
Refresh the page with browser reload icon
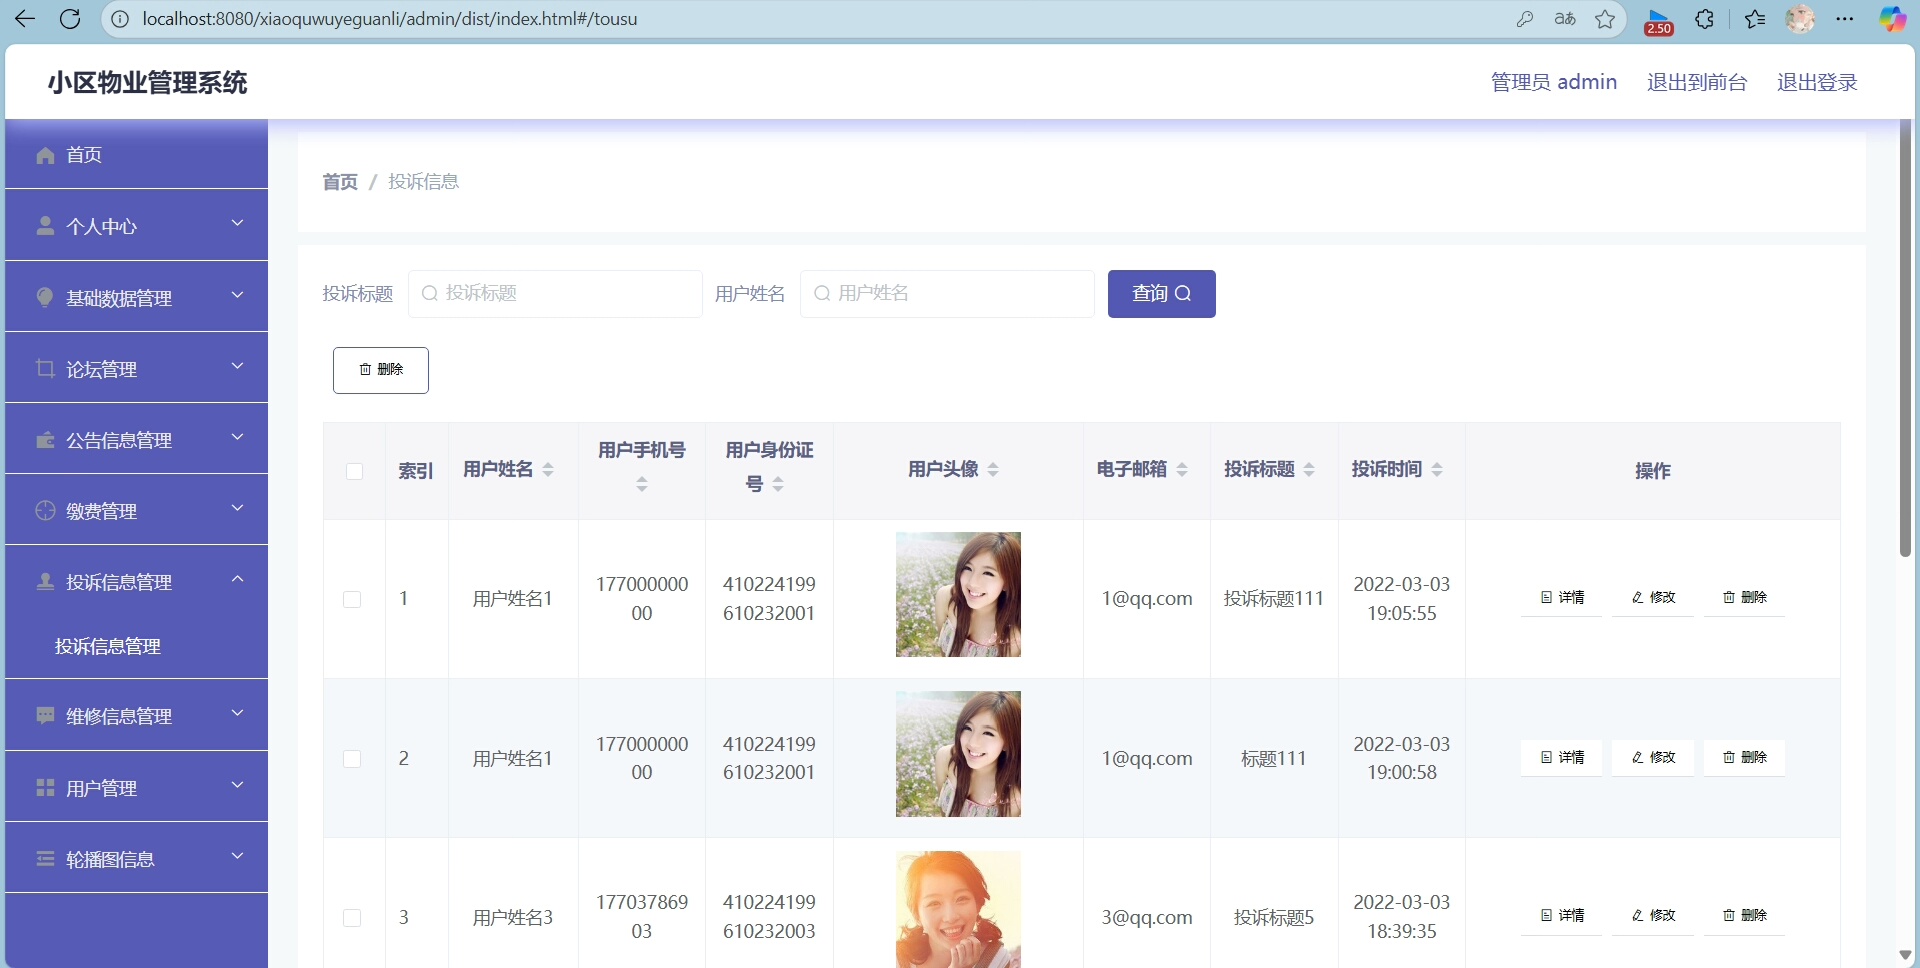[x=70, y=19]
